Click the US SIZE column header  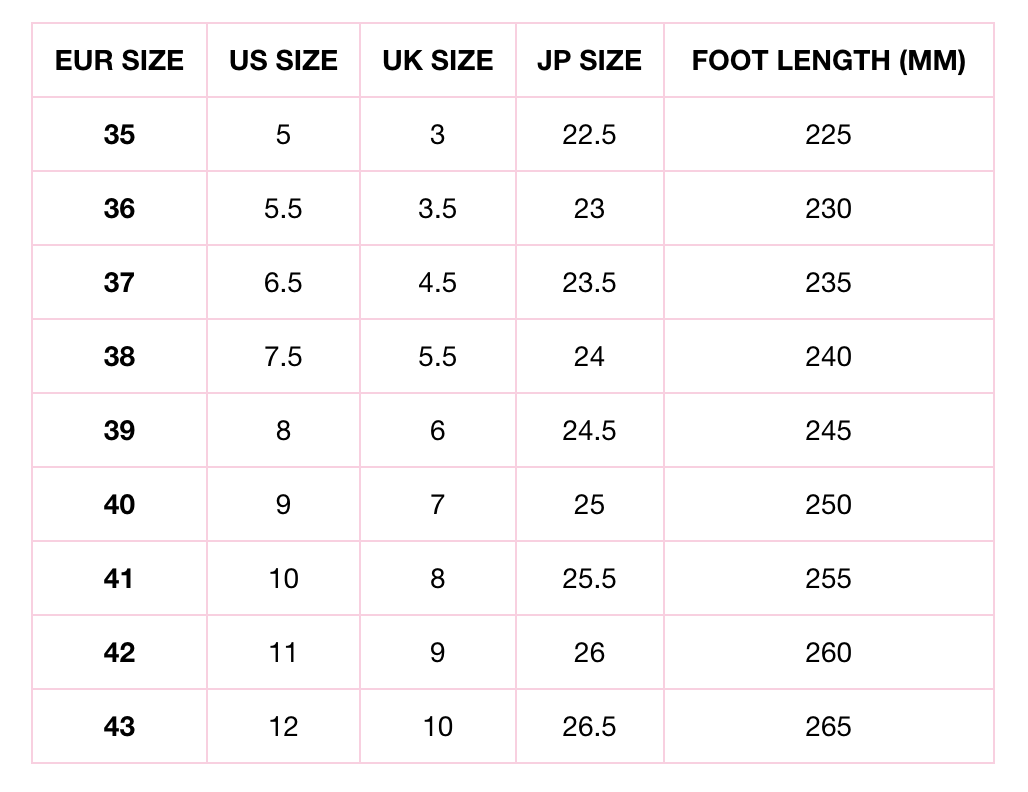pos(283,61)
